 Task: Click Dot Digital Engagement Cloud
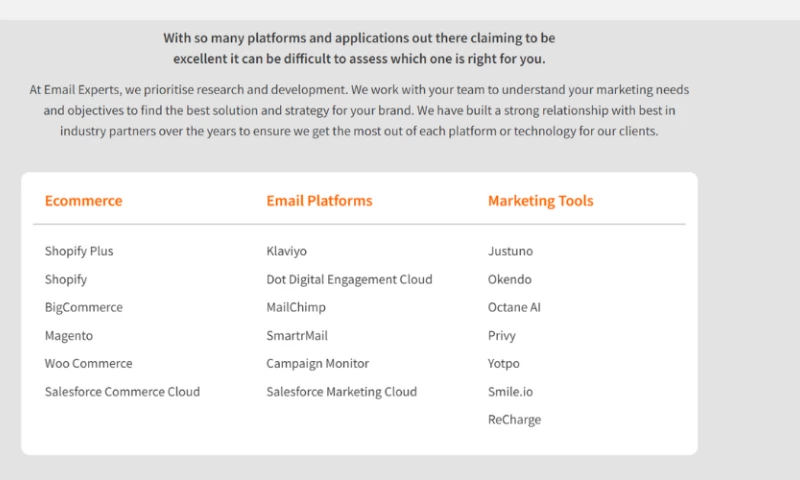[x=349, y=279]
